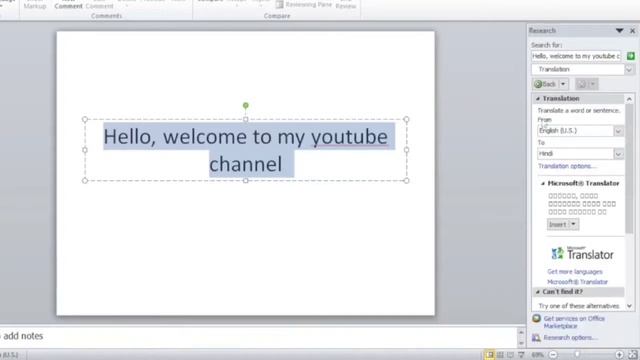The height and width of the screenshot is (360, 640).
Task: Click the notes pane scroll up arrow
Action: click(x=521, y=332)
